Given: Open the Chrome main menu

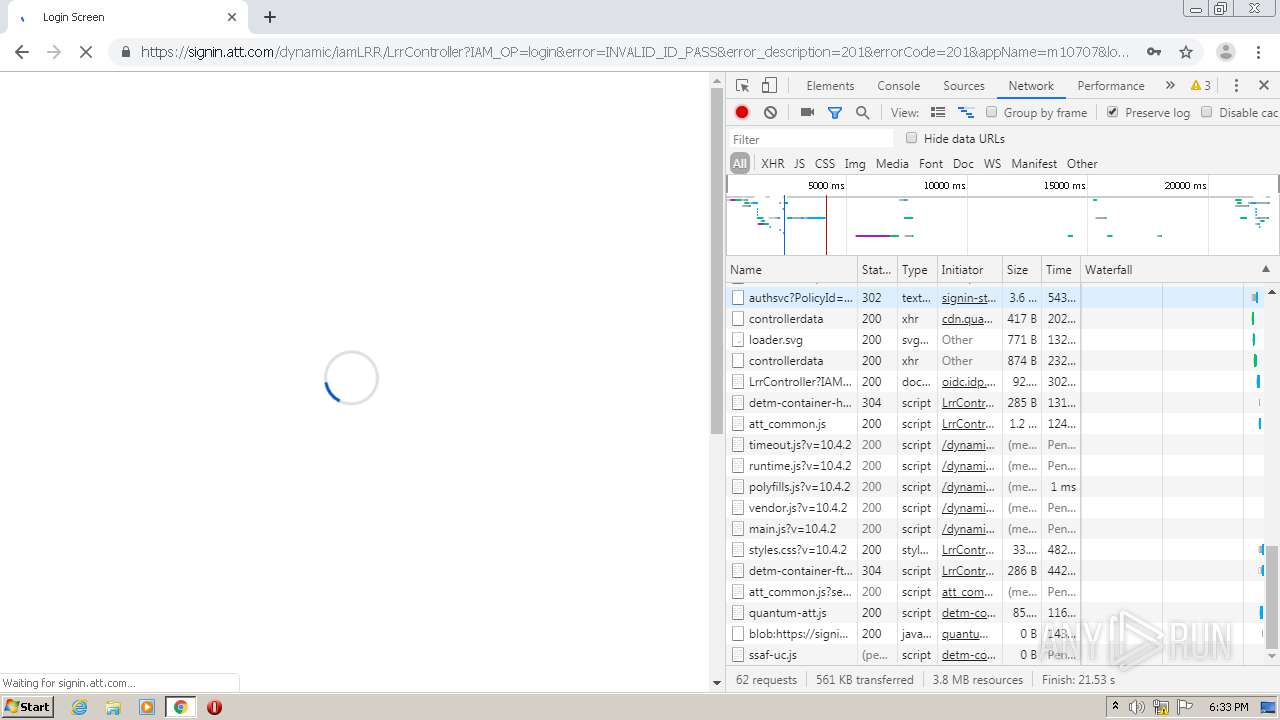Looking at the screenshot, I should click(x=1257, y=52).
